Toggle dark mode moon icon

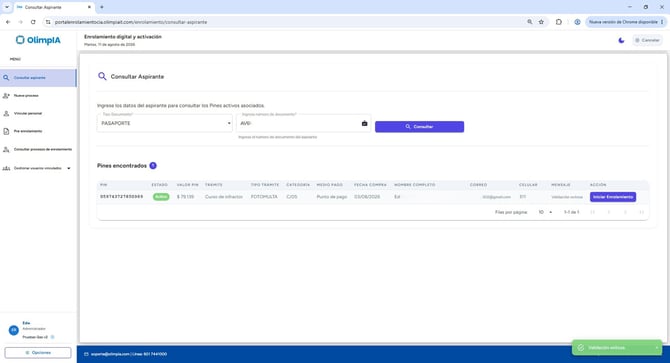tap(621, 40)
